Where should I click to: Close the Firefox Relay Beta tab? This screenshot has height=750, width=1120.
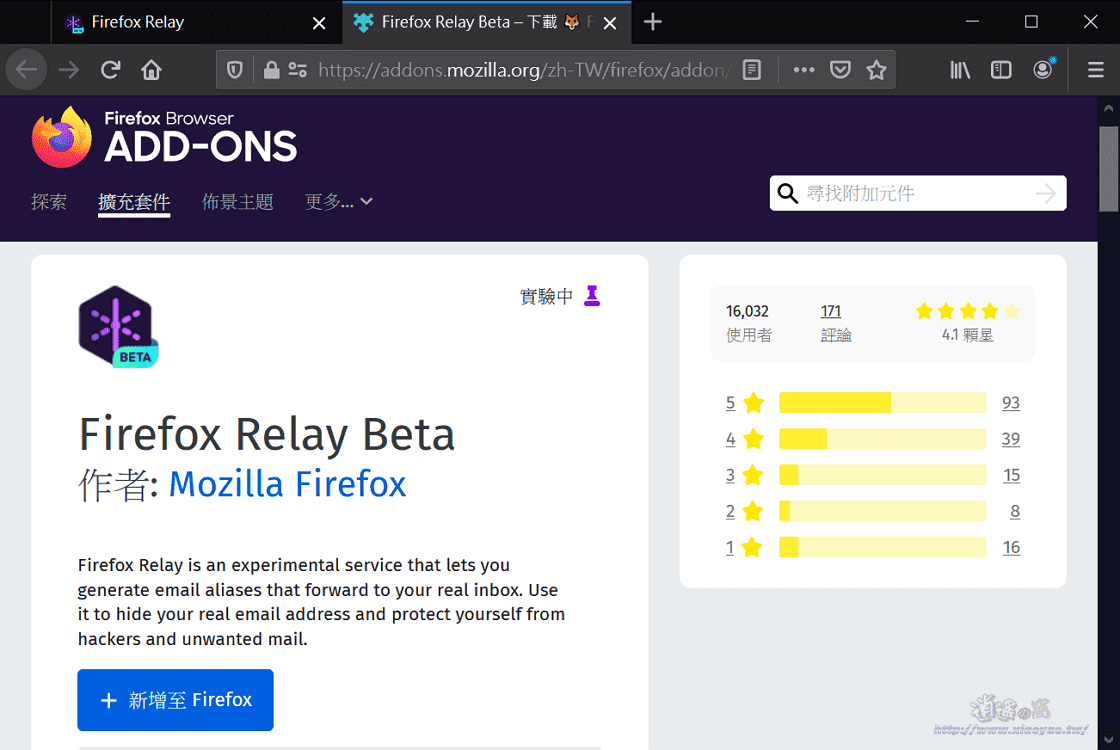coord(610,24)
